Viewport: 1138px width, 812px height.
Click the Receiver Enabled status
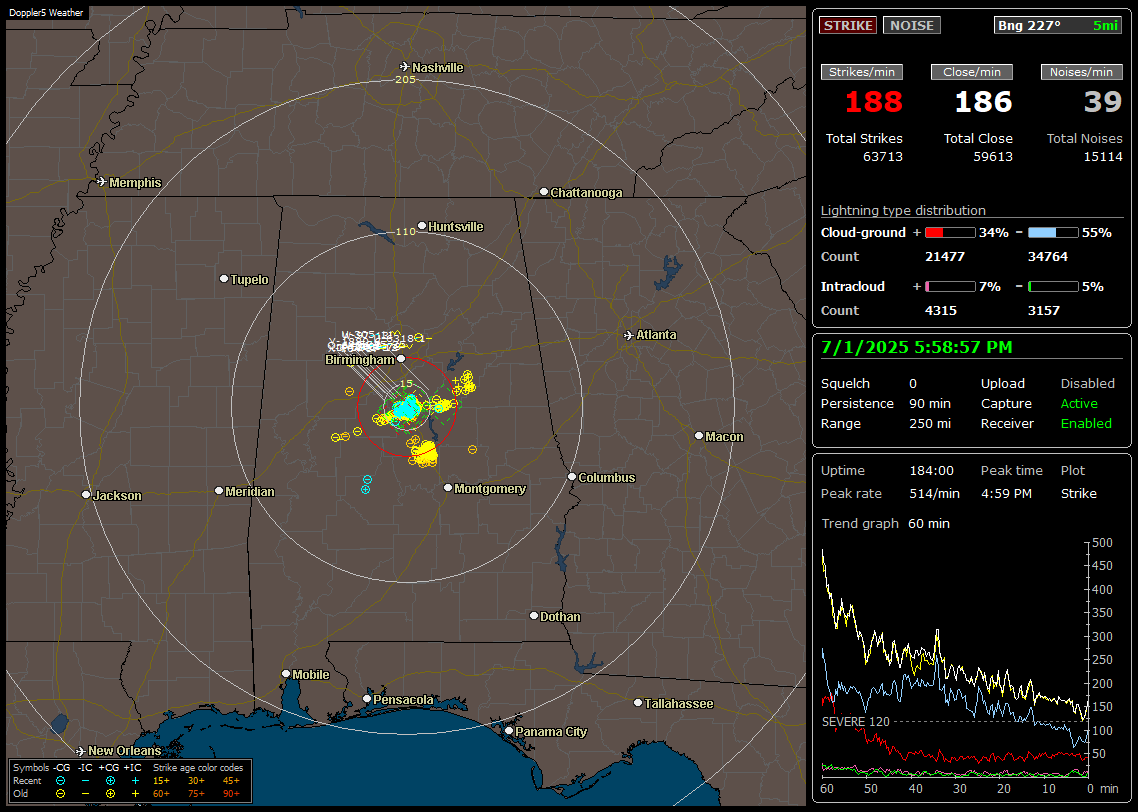pyautogui.click(x=1086, y=423)
